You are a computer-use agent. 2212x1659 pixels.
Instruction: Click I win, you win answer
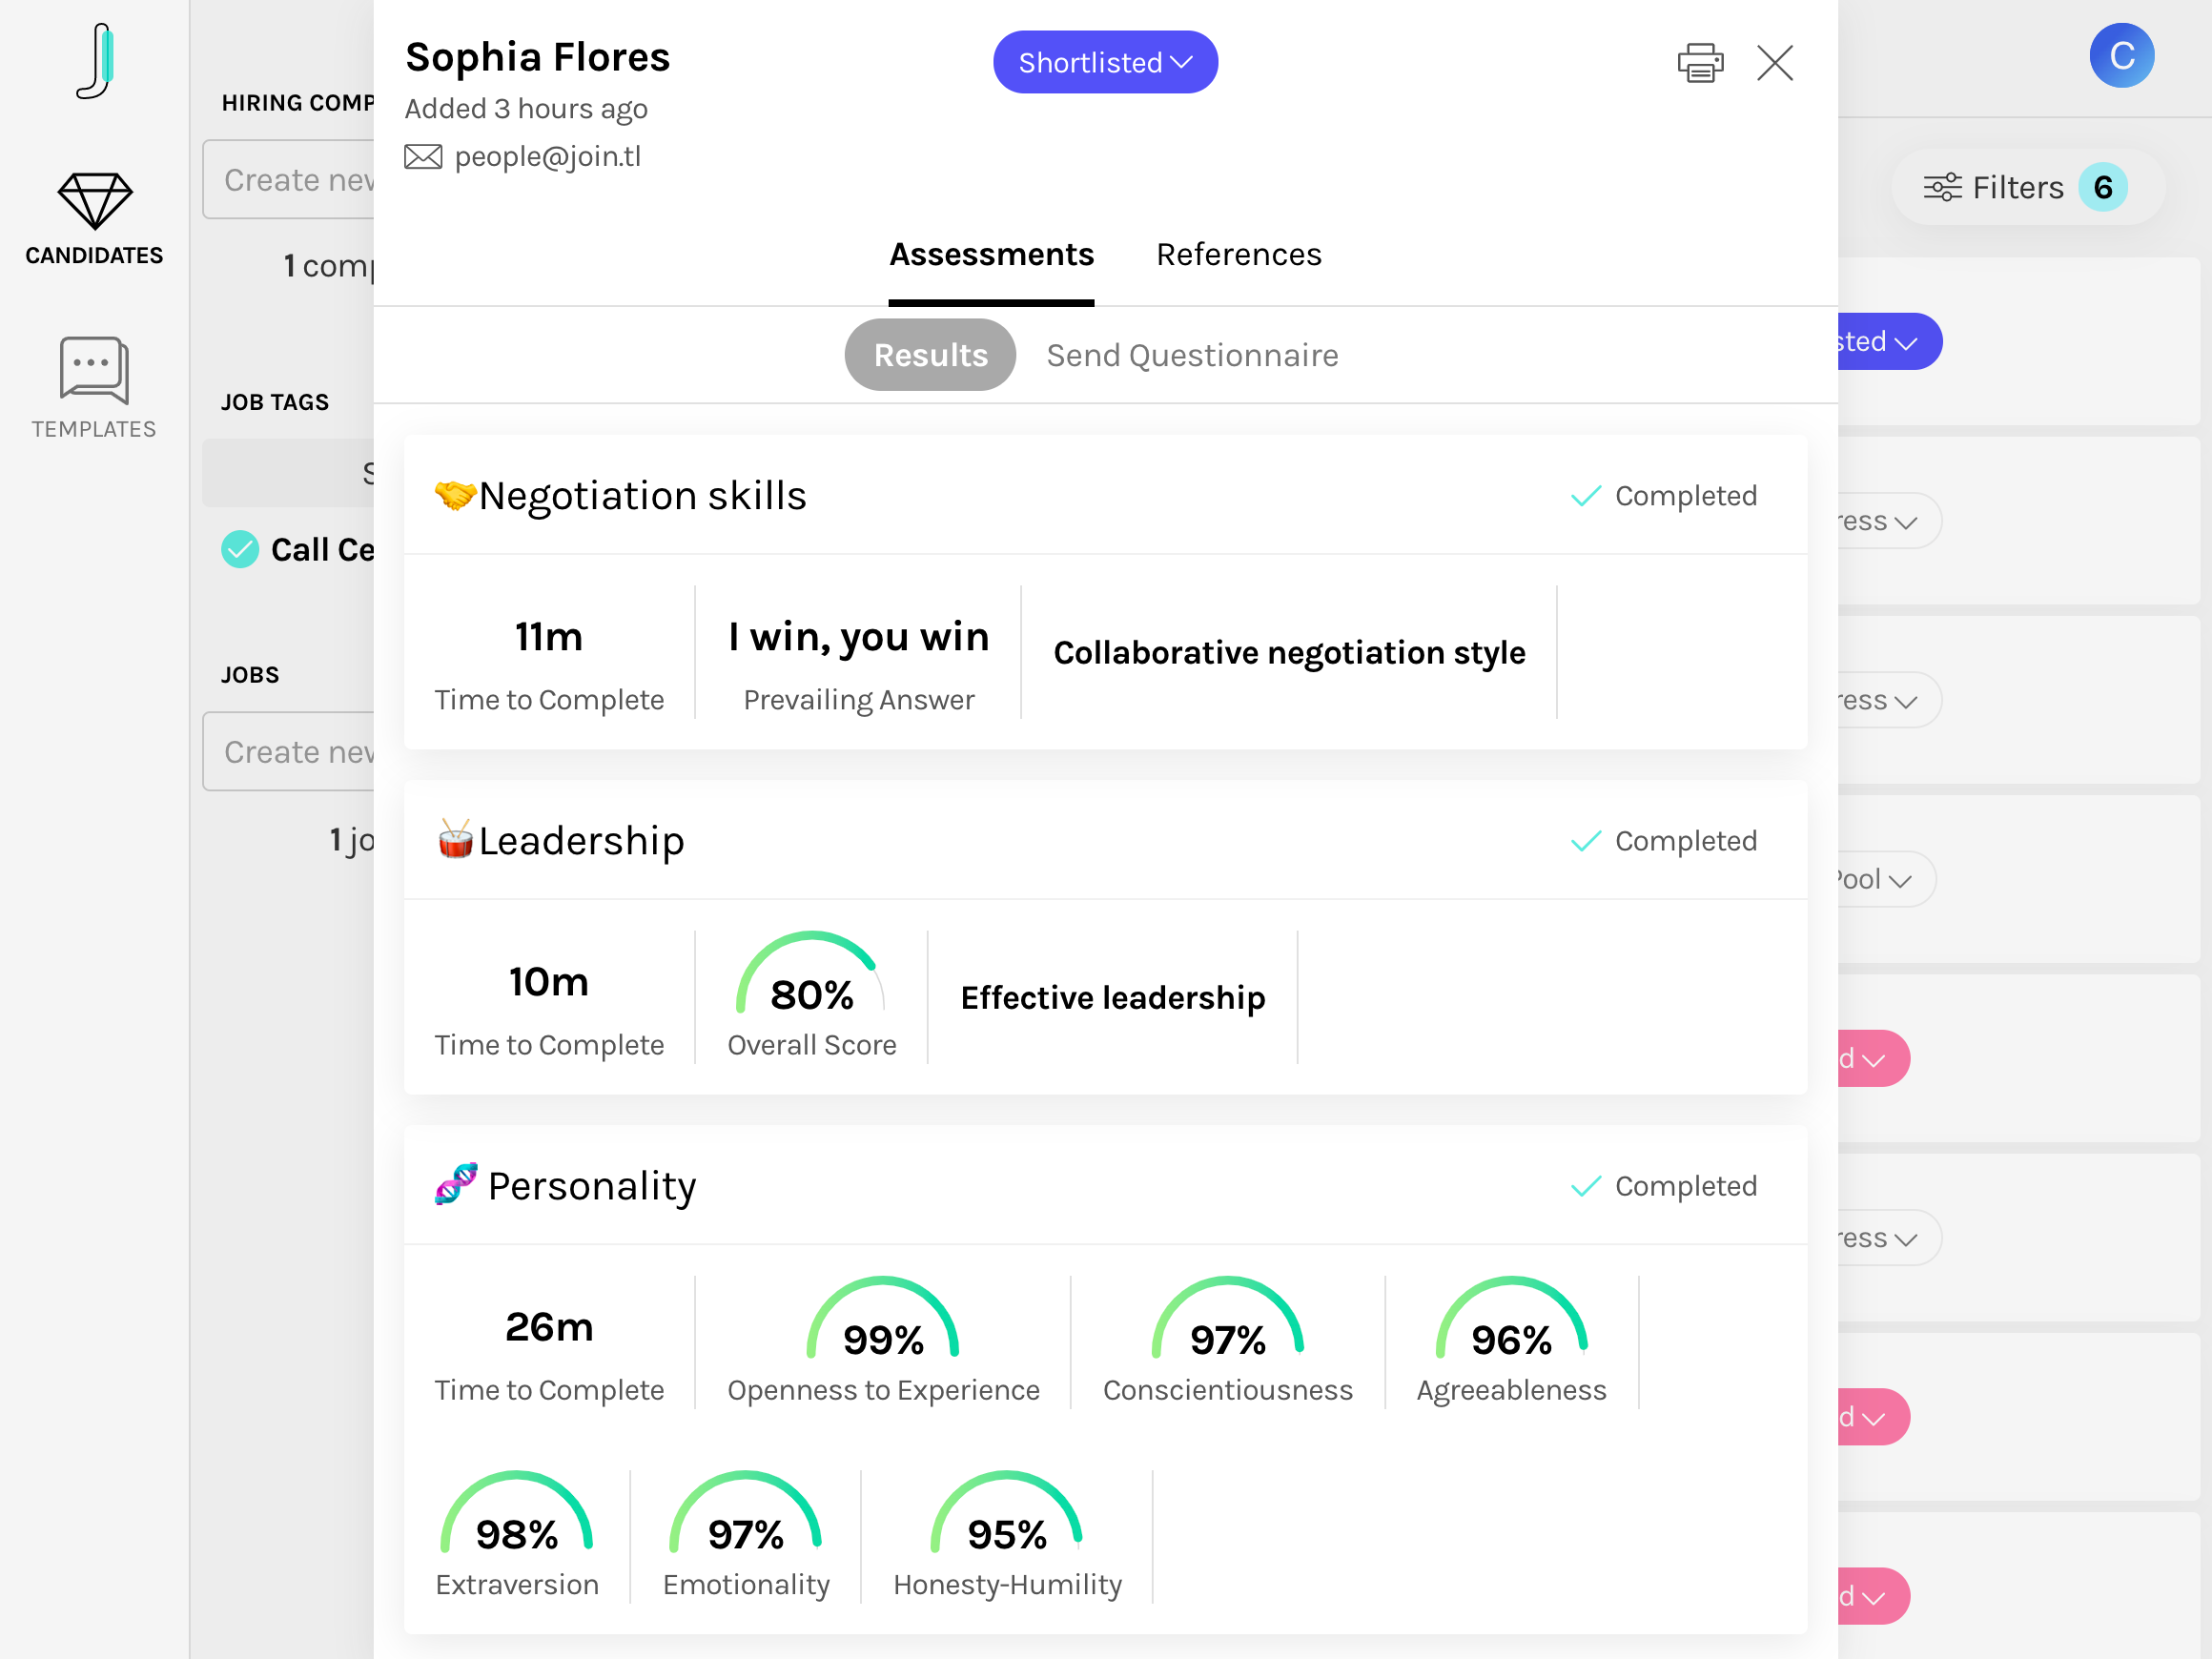[858, 637]
